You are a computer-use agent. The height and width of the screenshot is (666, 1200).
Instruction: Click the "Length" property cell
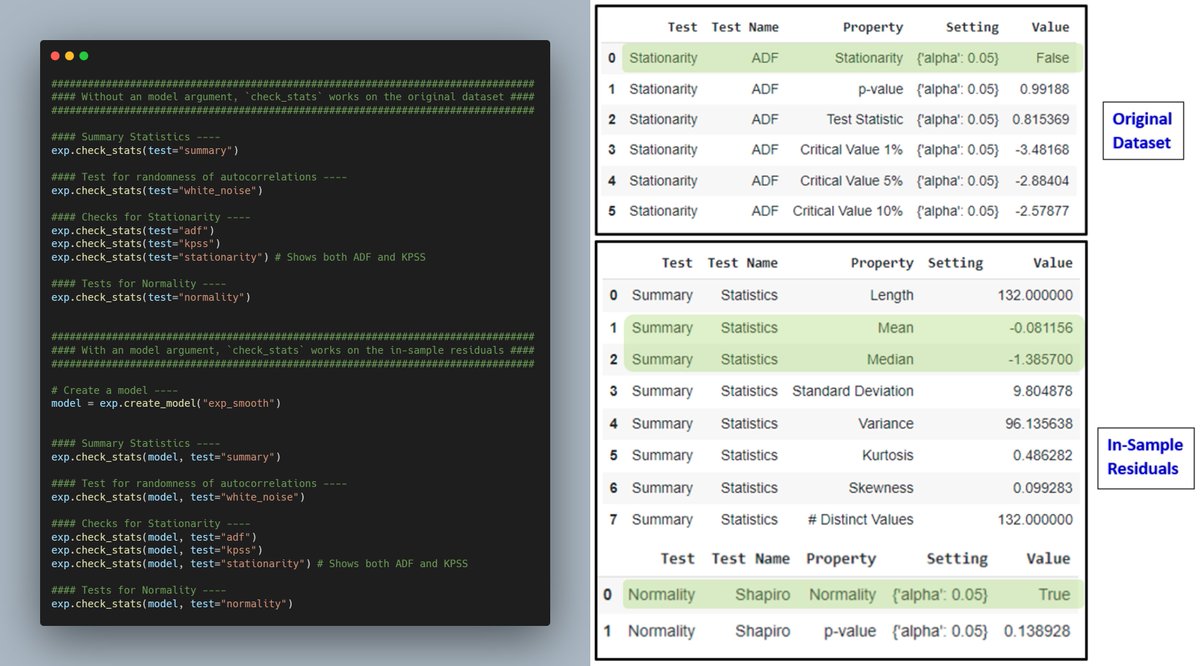tap(891, 295)
